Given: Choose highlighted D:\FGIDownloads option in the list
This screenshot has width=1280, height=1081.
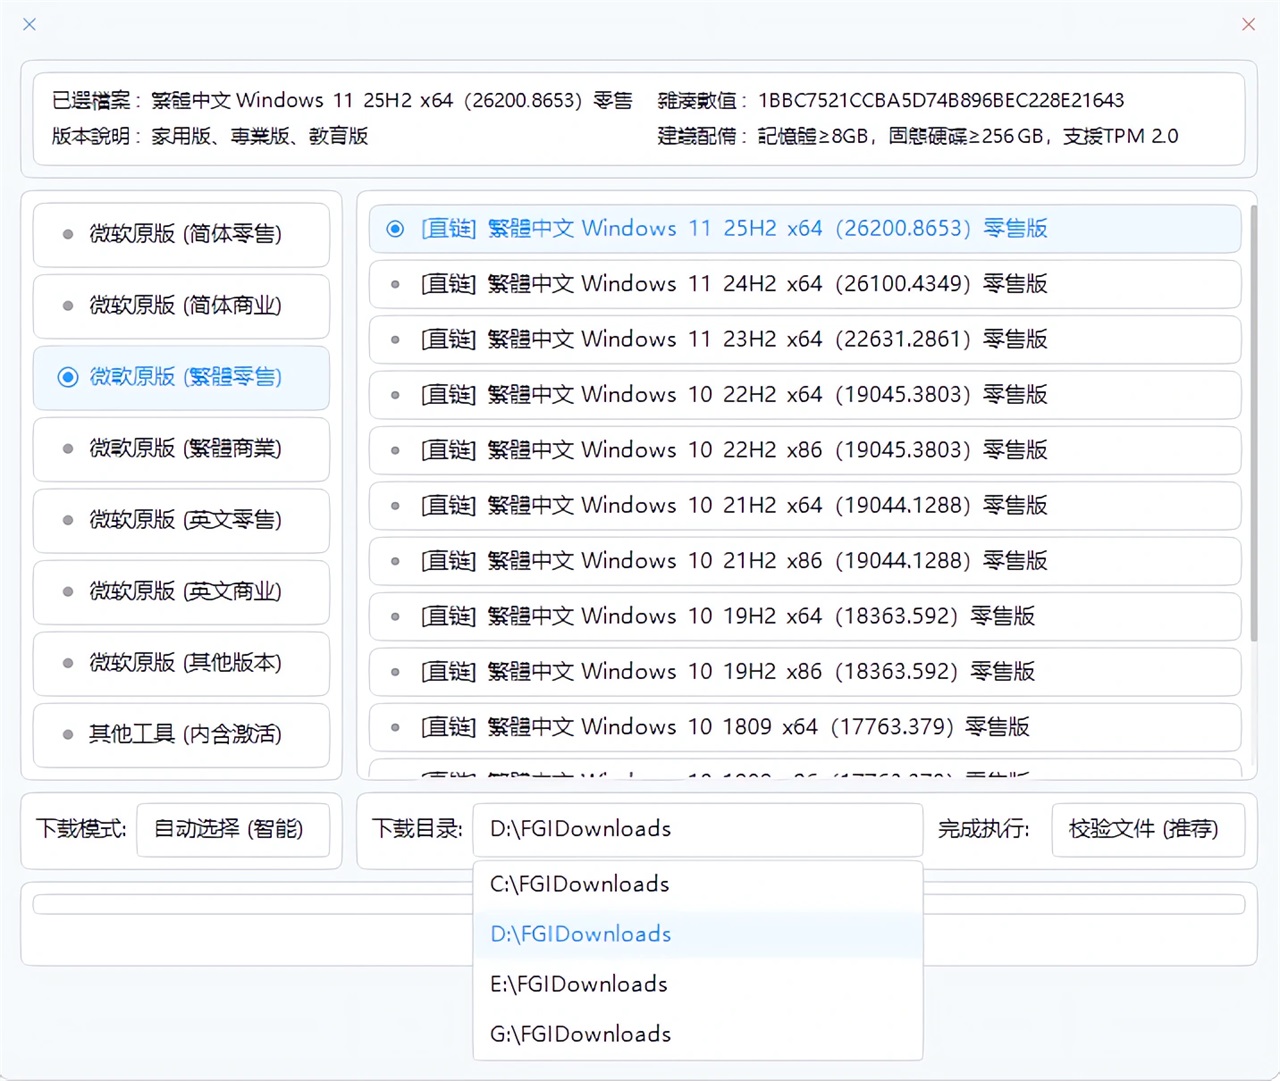Looking at the screenshot, I should point(698,935).
